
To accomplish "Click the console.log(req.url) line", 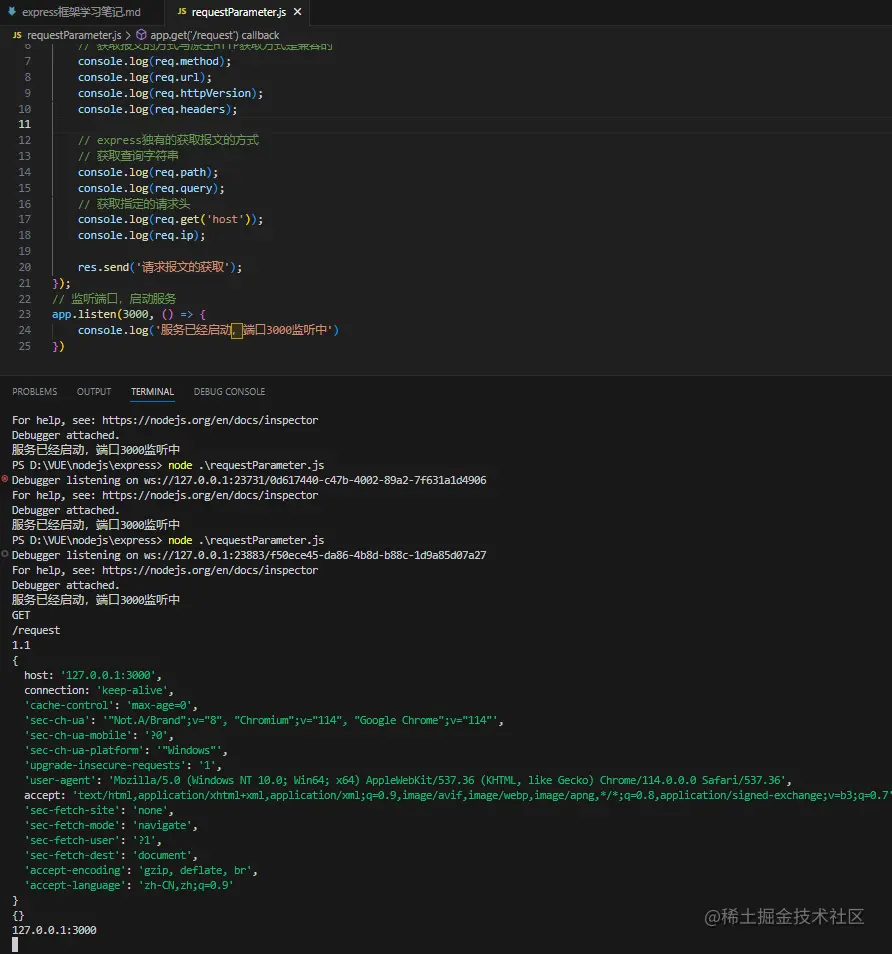I will tap(145, 77).
